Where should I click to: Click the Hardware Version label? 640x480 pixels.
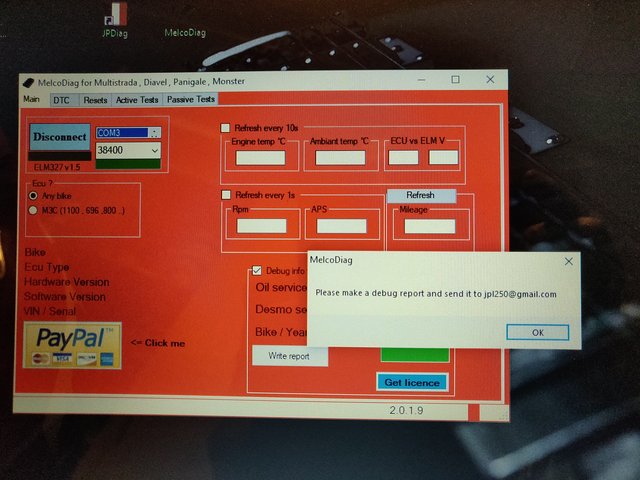coord(67,282)
